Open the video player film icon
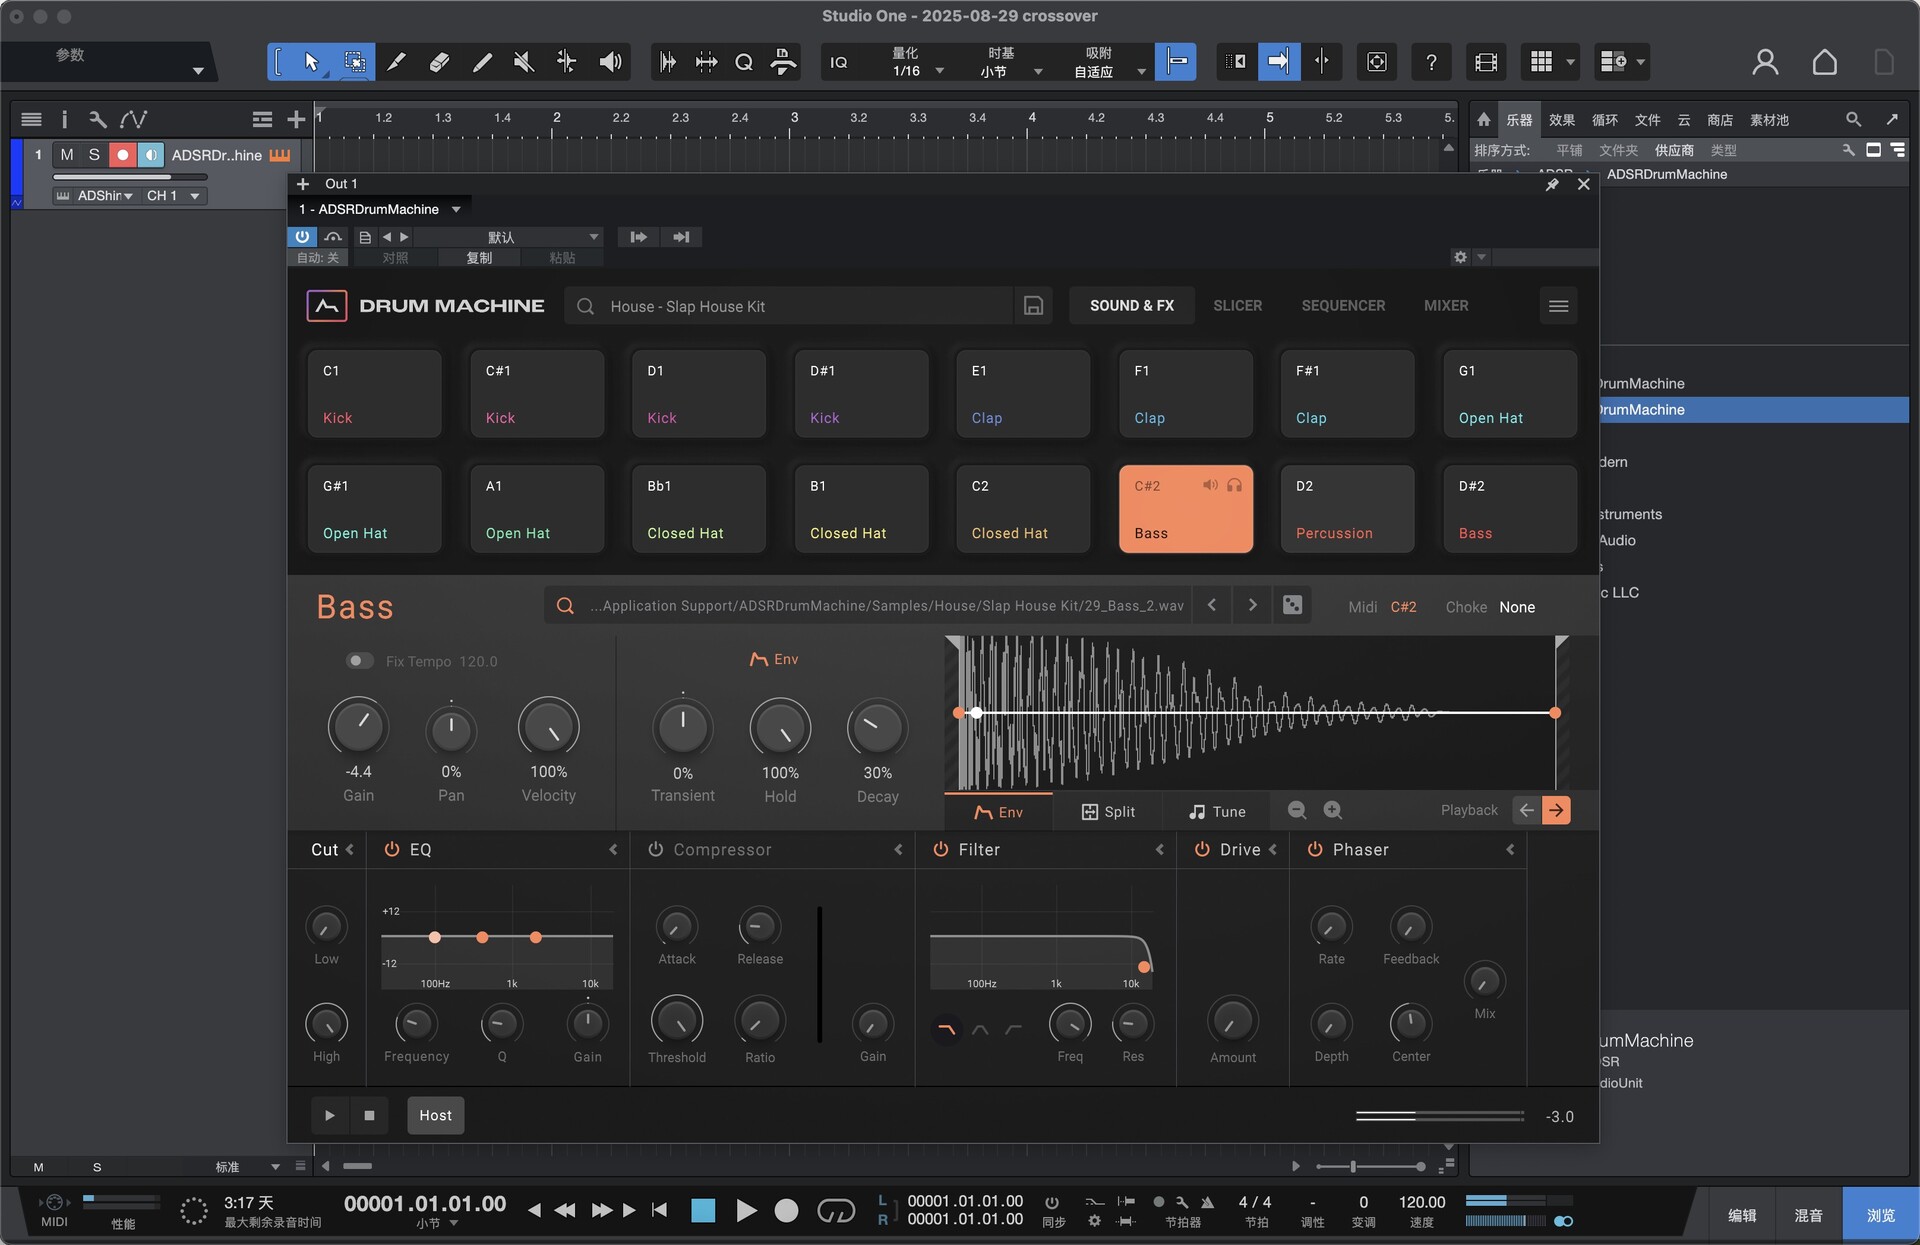Viewport: 1920px width, 1245px height. coord(1486,62)
